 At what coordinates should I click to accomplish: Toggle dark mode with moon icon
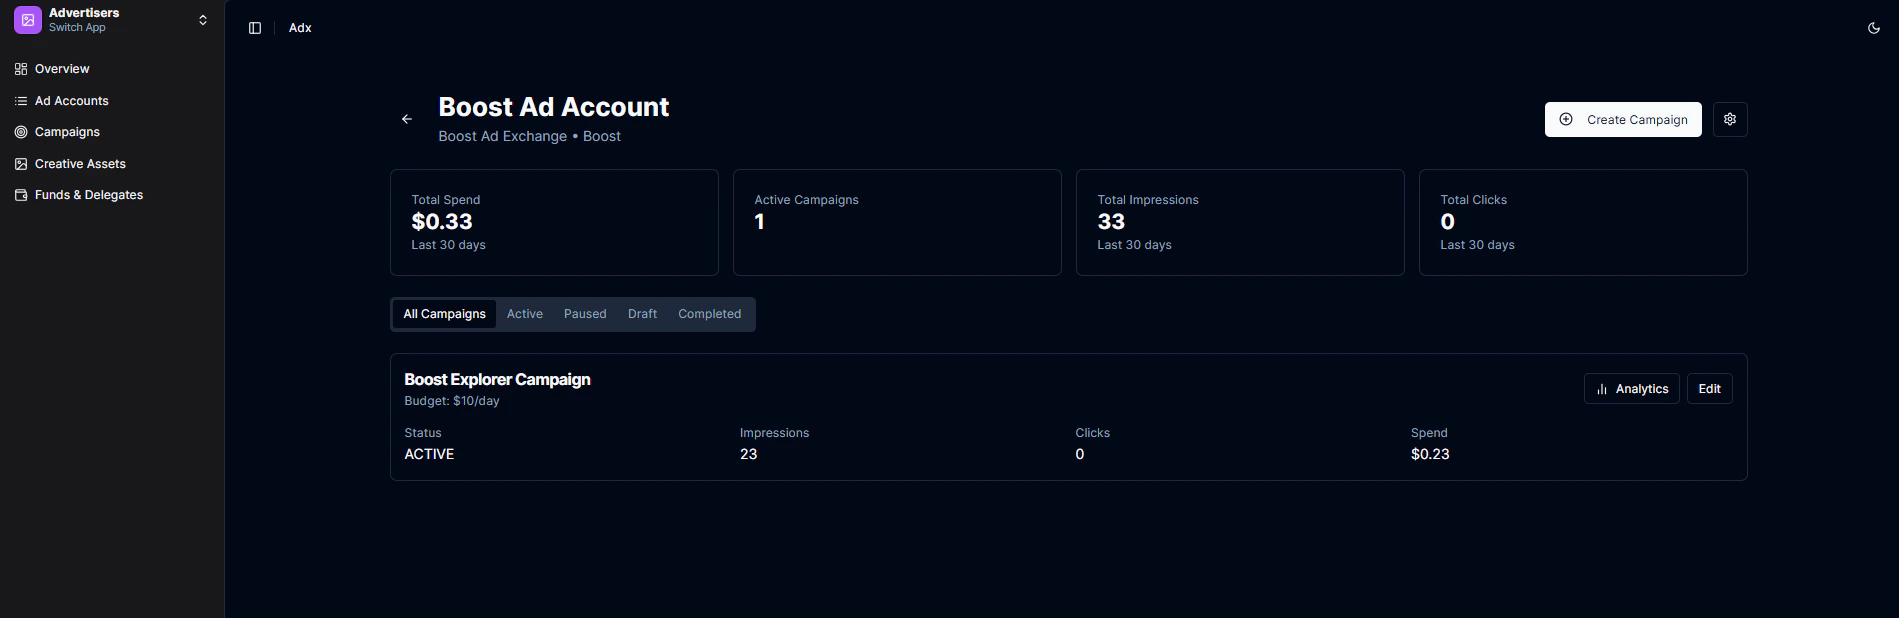[1874, 28]
